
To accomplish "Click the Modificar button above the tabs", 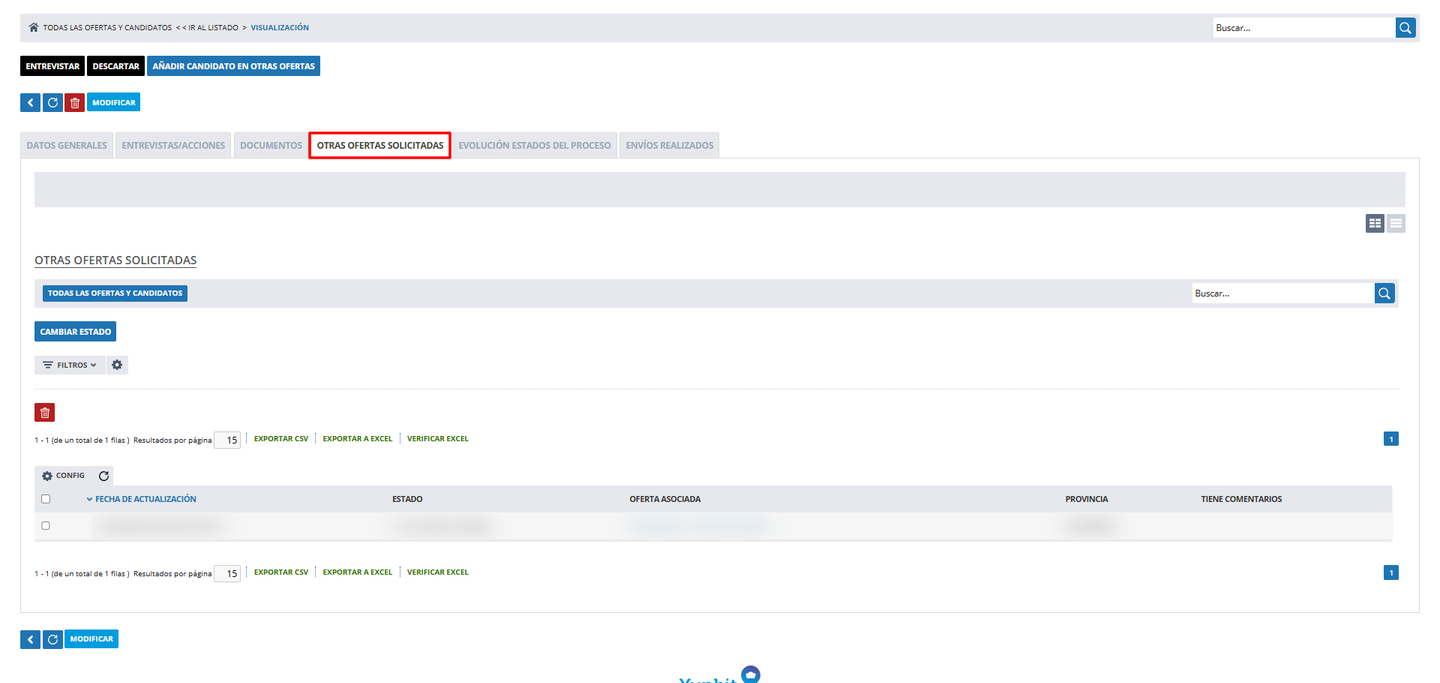I will pos(114,102).
